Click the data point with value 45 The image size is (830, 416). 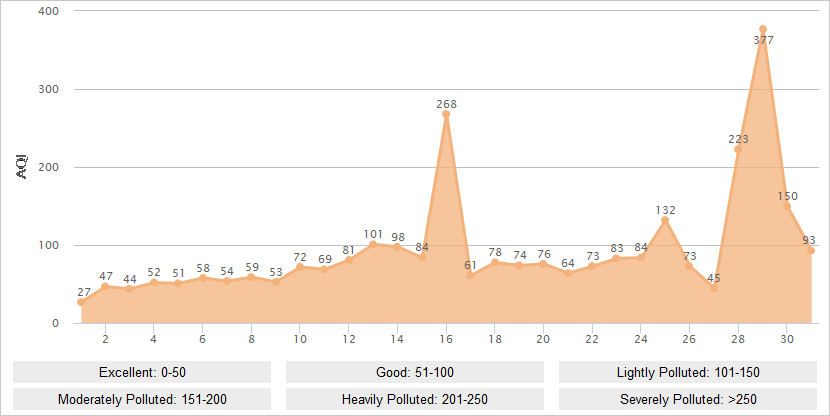(714, 288)
